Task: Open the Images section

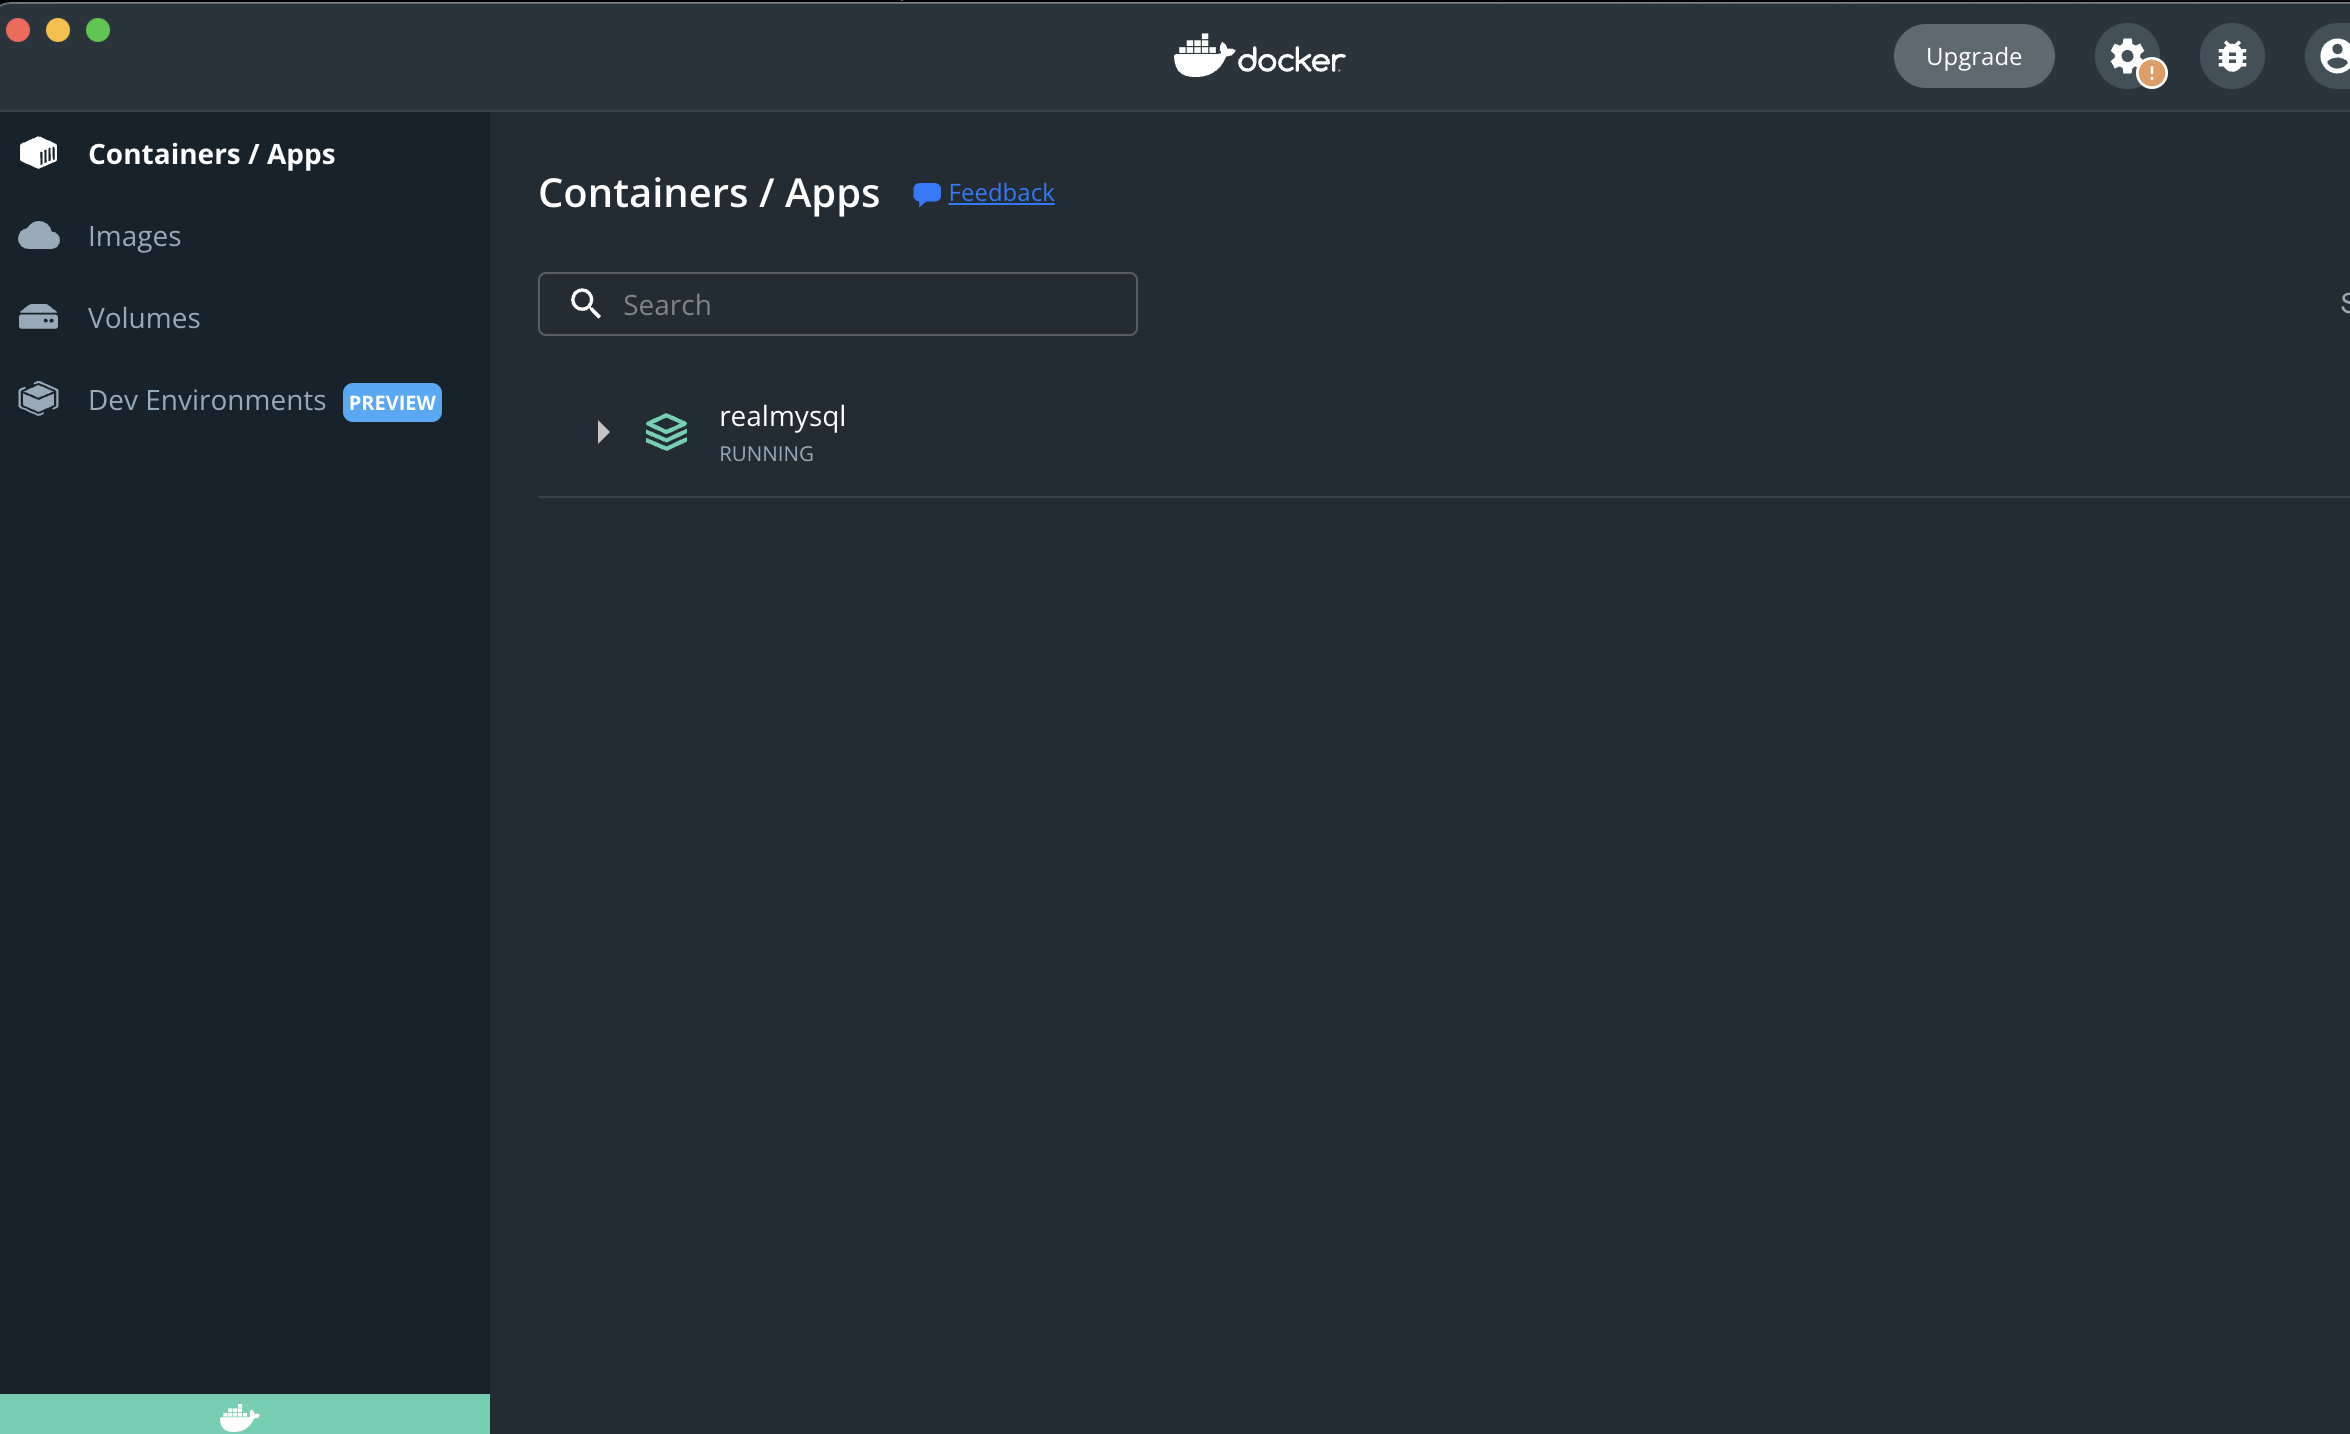Action: (134, 236)
